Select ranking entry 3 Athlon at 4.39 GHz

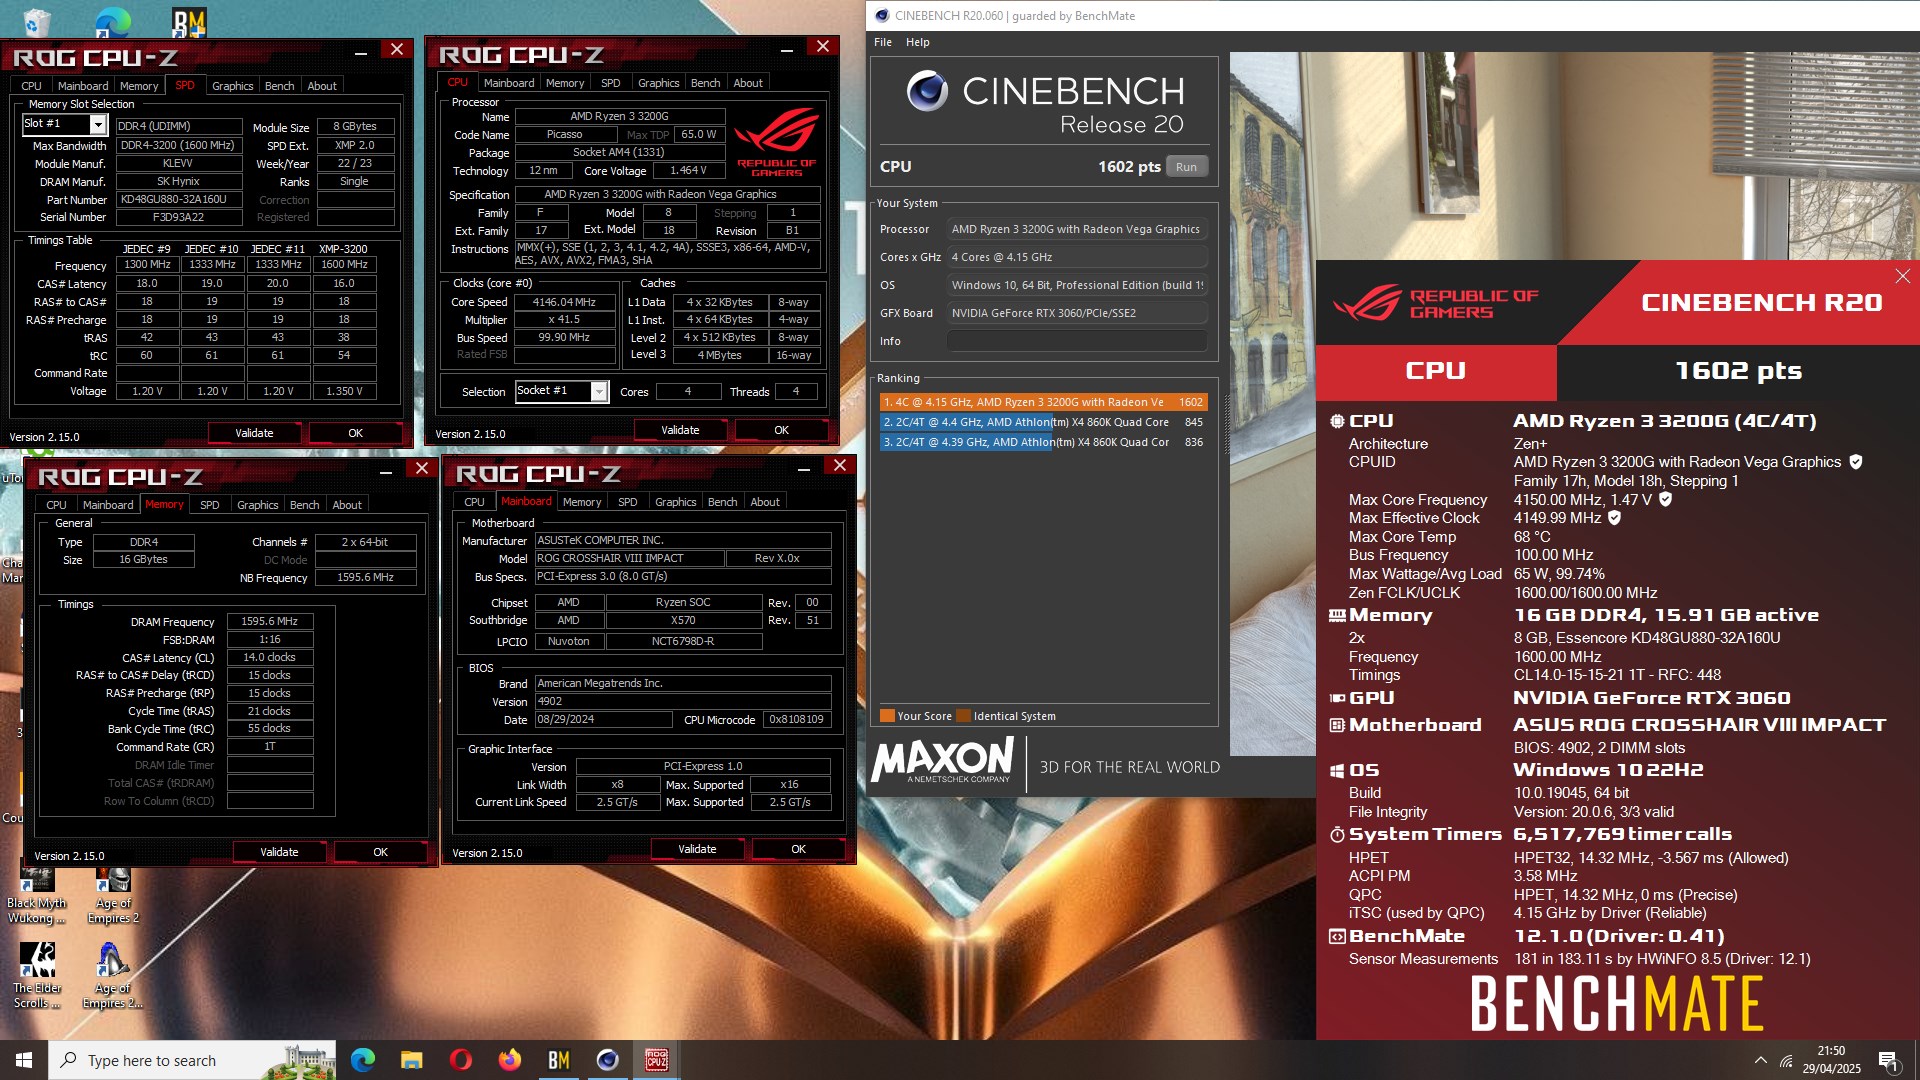tap(1043, 442)
